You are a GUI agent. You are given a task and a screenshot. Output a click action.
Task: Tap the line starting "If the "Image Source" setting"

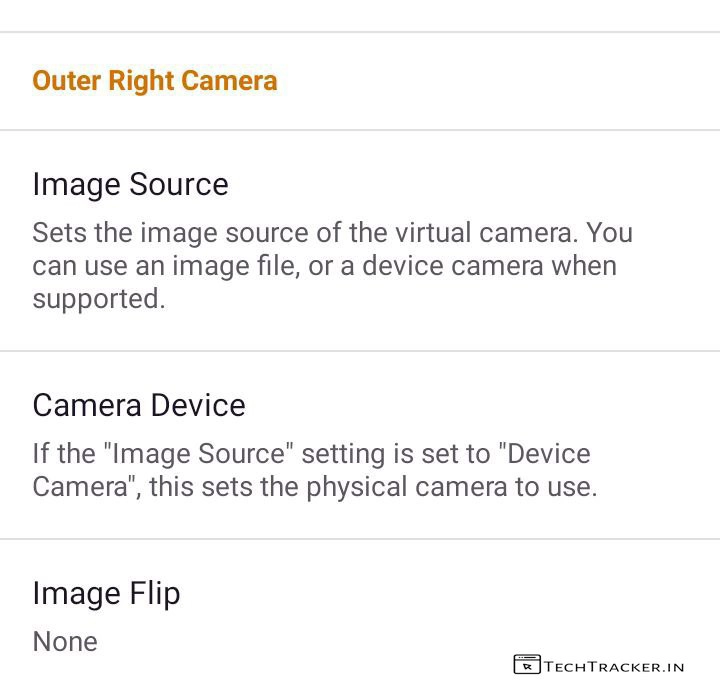311,453
